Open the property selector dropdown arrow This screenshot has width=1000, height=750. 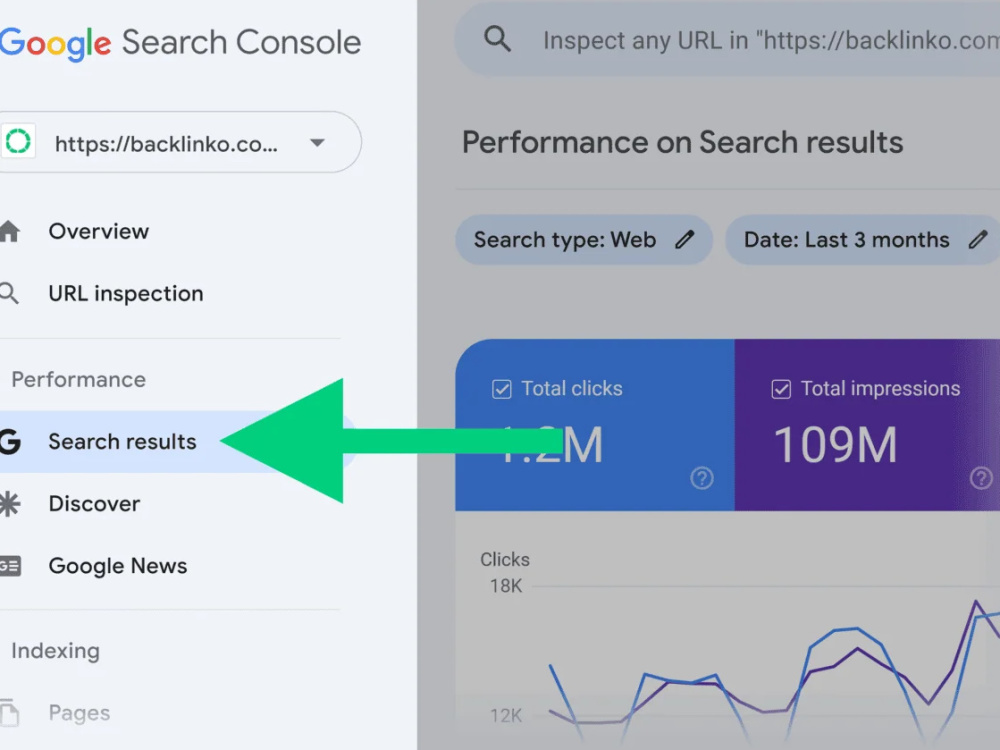click(x=317, y=143)
